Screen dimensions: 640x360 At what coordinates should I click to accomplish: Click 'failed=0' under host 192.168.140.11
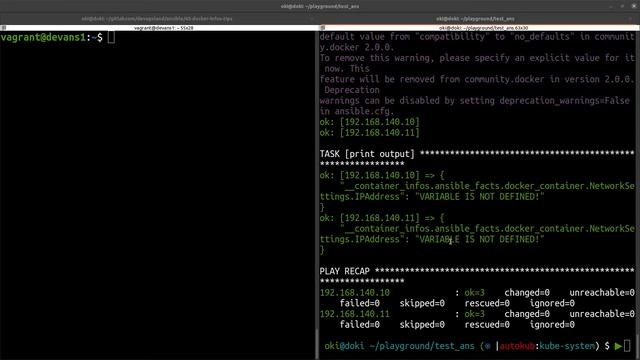click(360, 324)
